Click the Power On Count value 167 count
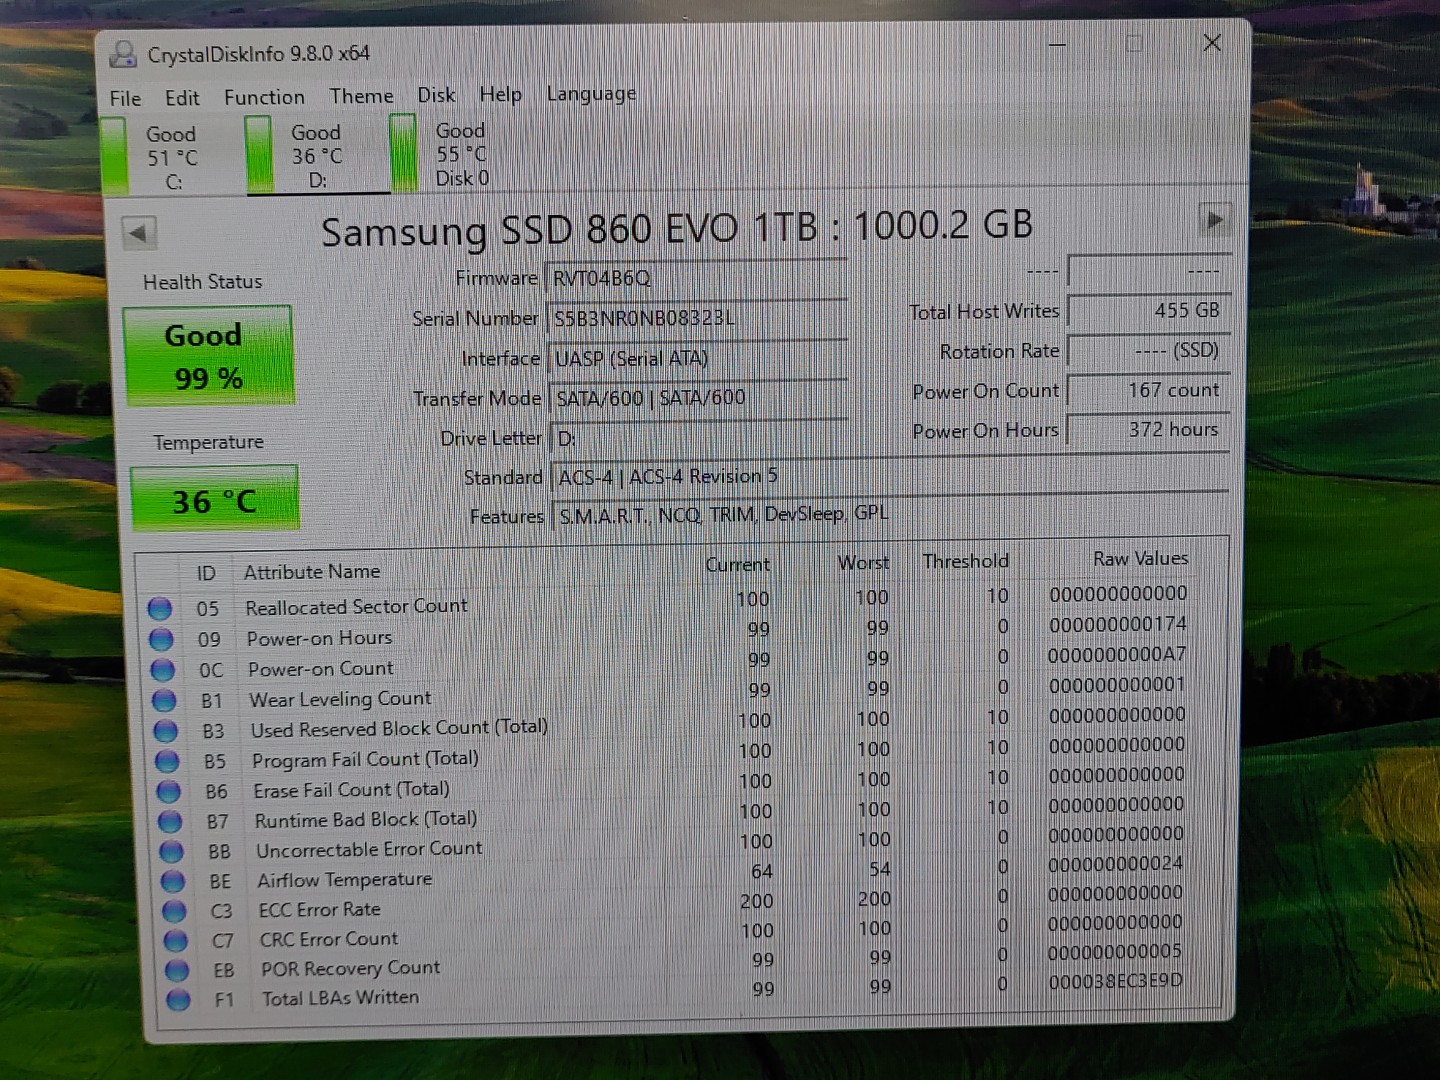The width and height of the screenshot is (1440, 1080). 1148,390
